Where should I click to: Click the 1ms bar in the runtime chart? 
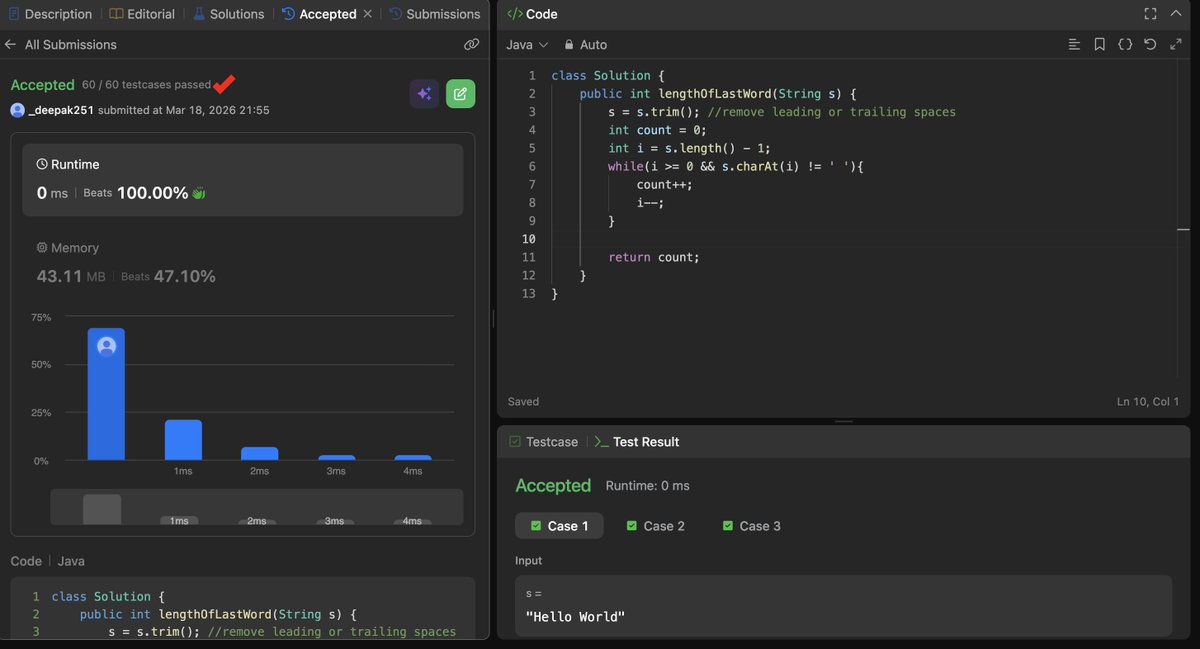183,440
